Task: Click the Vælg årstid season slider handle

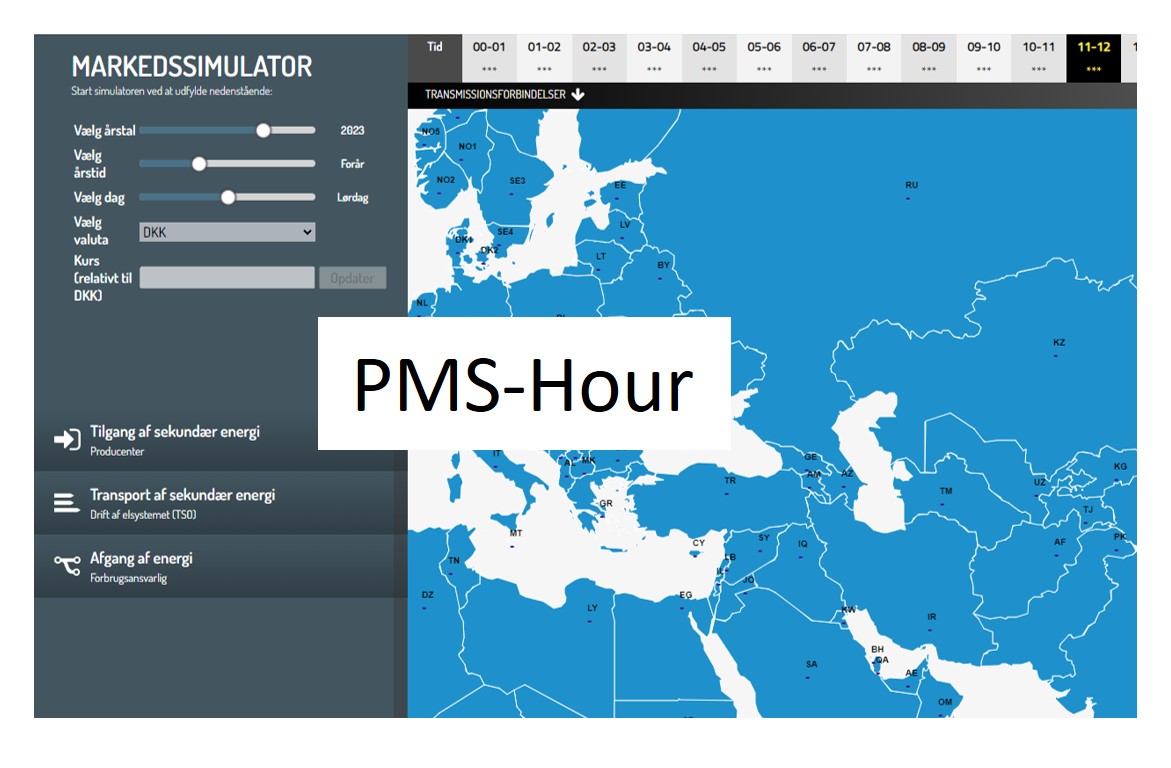Action: pyautogui.click(x=198, y=164)
